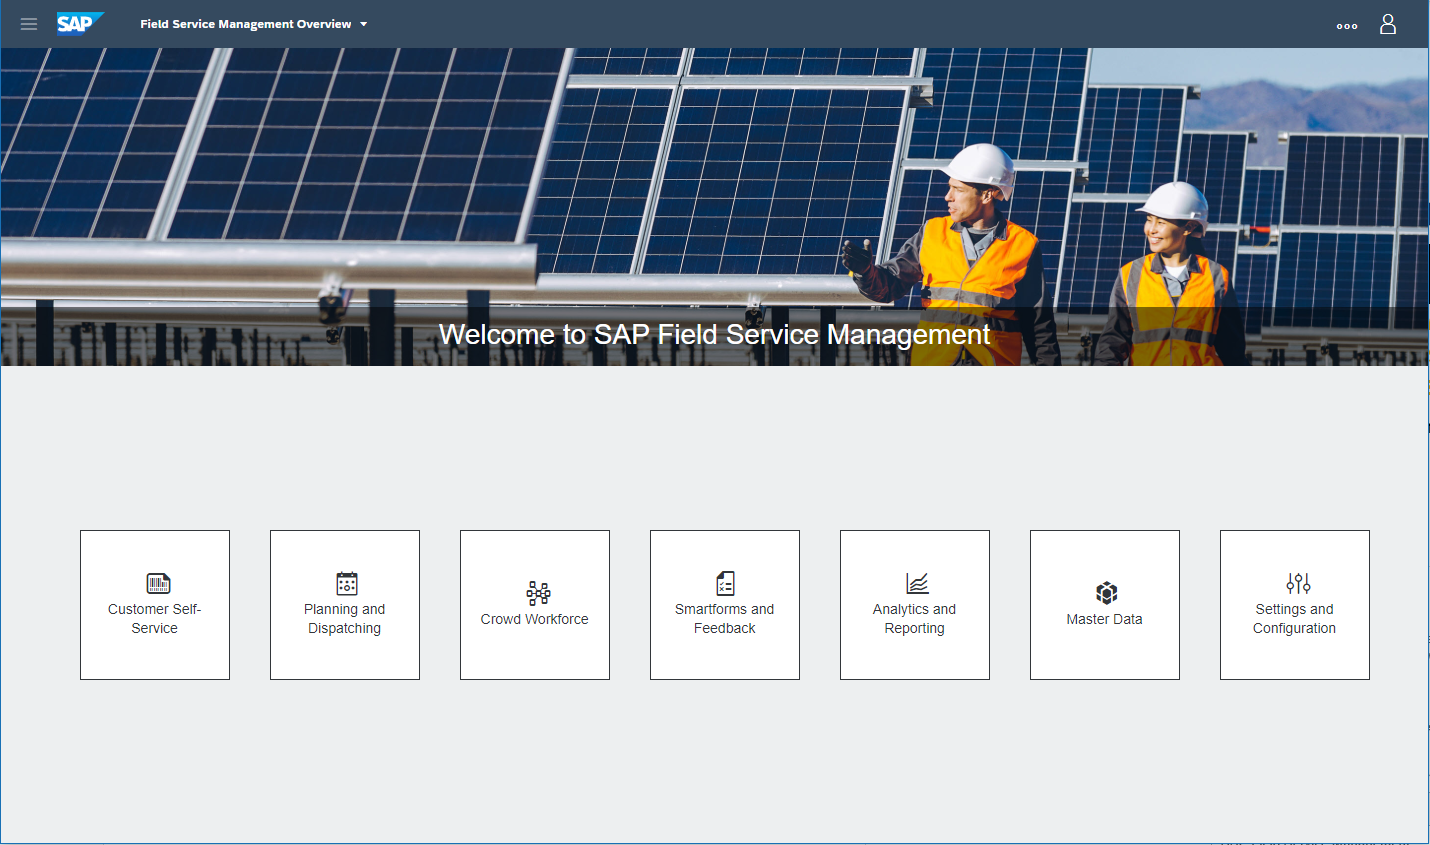Open the Customer Self-Service tile label
The image size is (1430, 845).
coord(155,619)
